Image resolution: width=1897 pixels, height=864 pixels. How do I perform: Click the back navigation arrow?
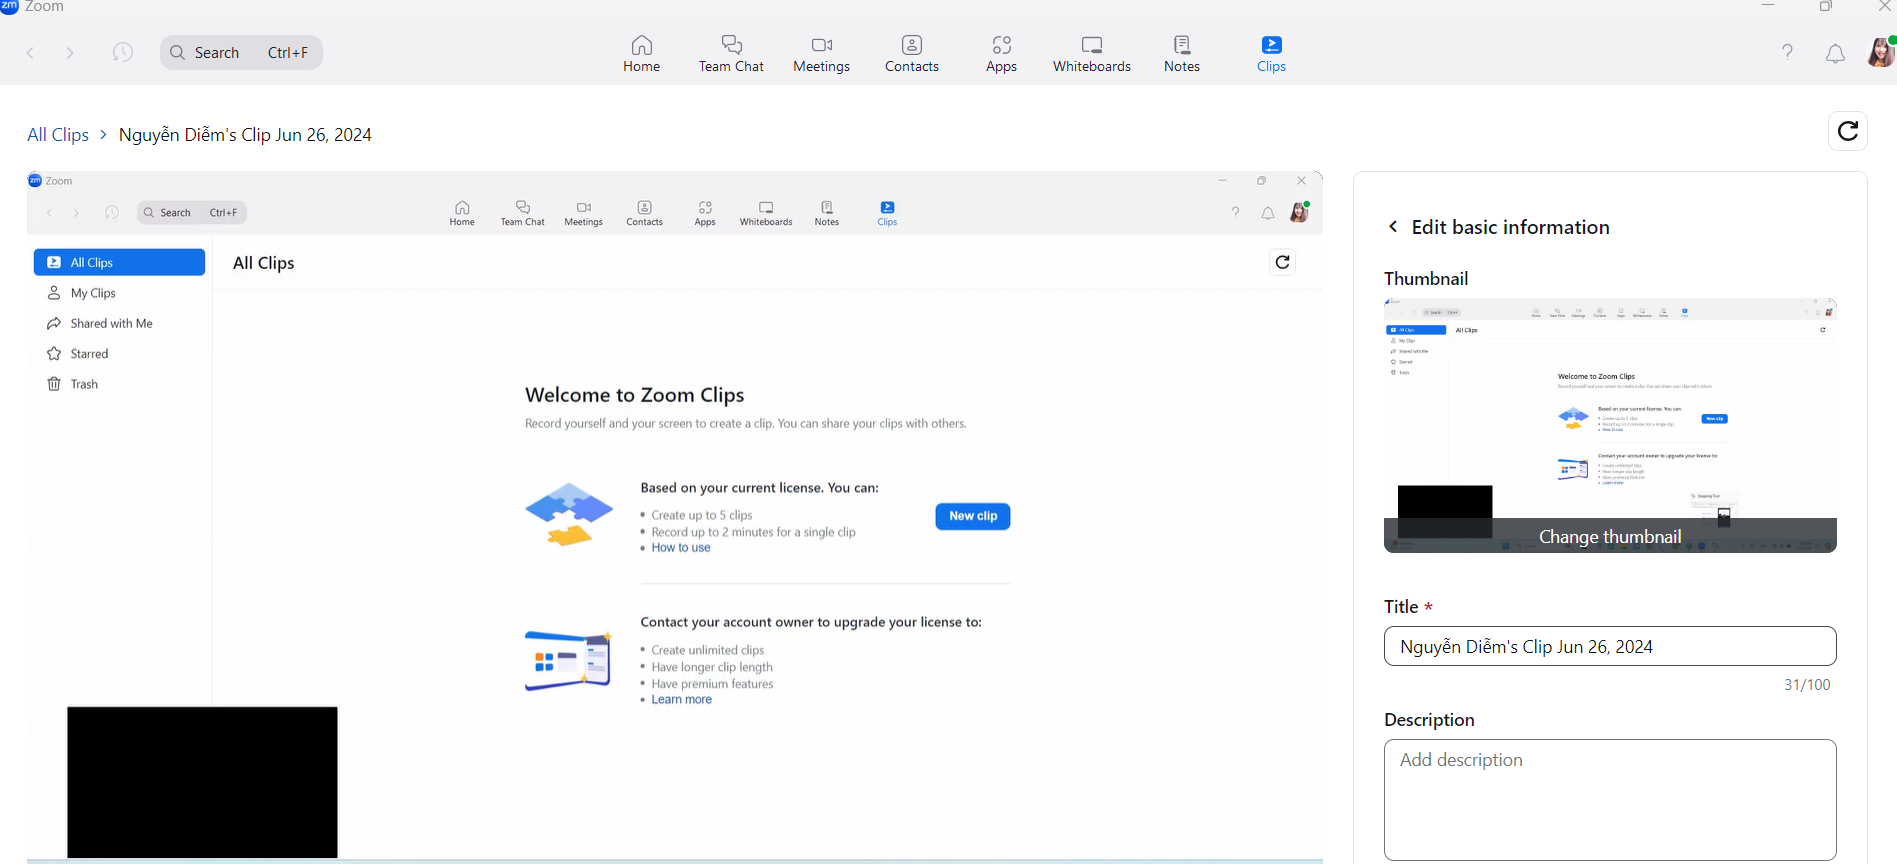(31, 53)
